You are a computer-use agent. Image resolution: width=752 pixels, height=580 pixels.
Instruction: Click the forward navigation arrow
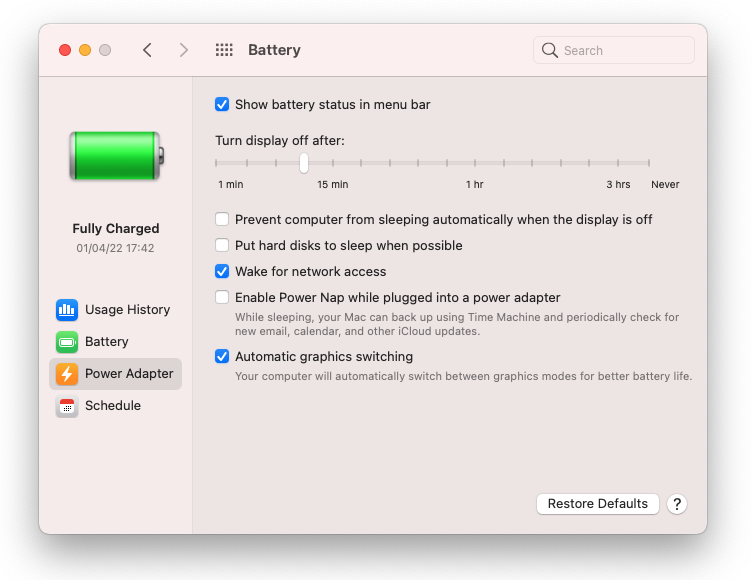click(x=183, y=50)
